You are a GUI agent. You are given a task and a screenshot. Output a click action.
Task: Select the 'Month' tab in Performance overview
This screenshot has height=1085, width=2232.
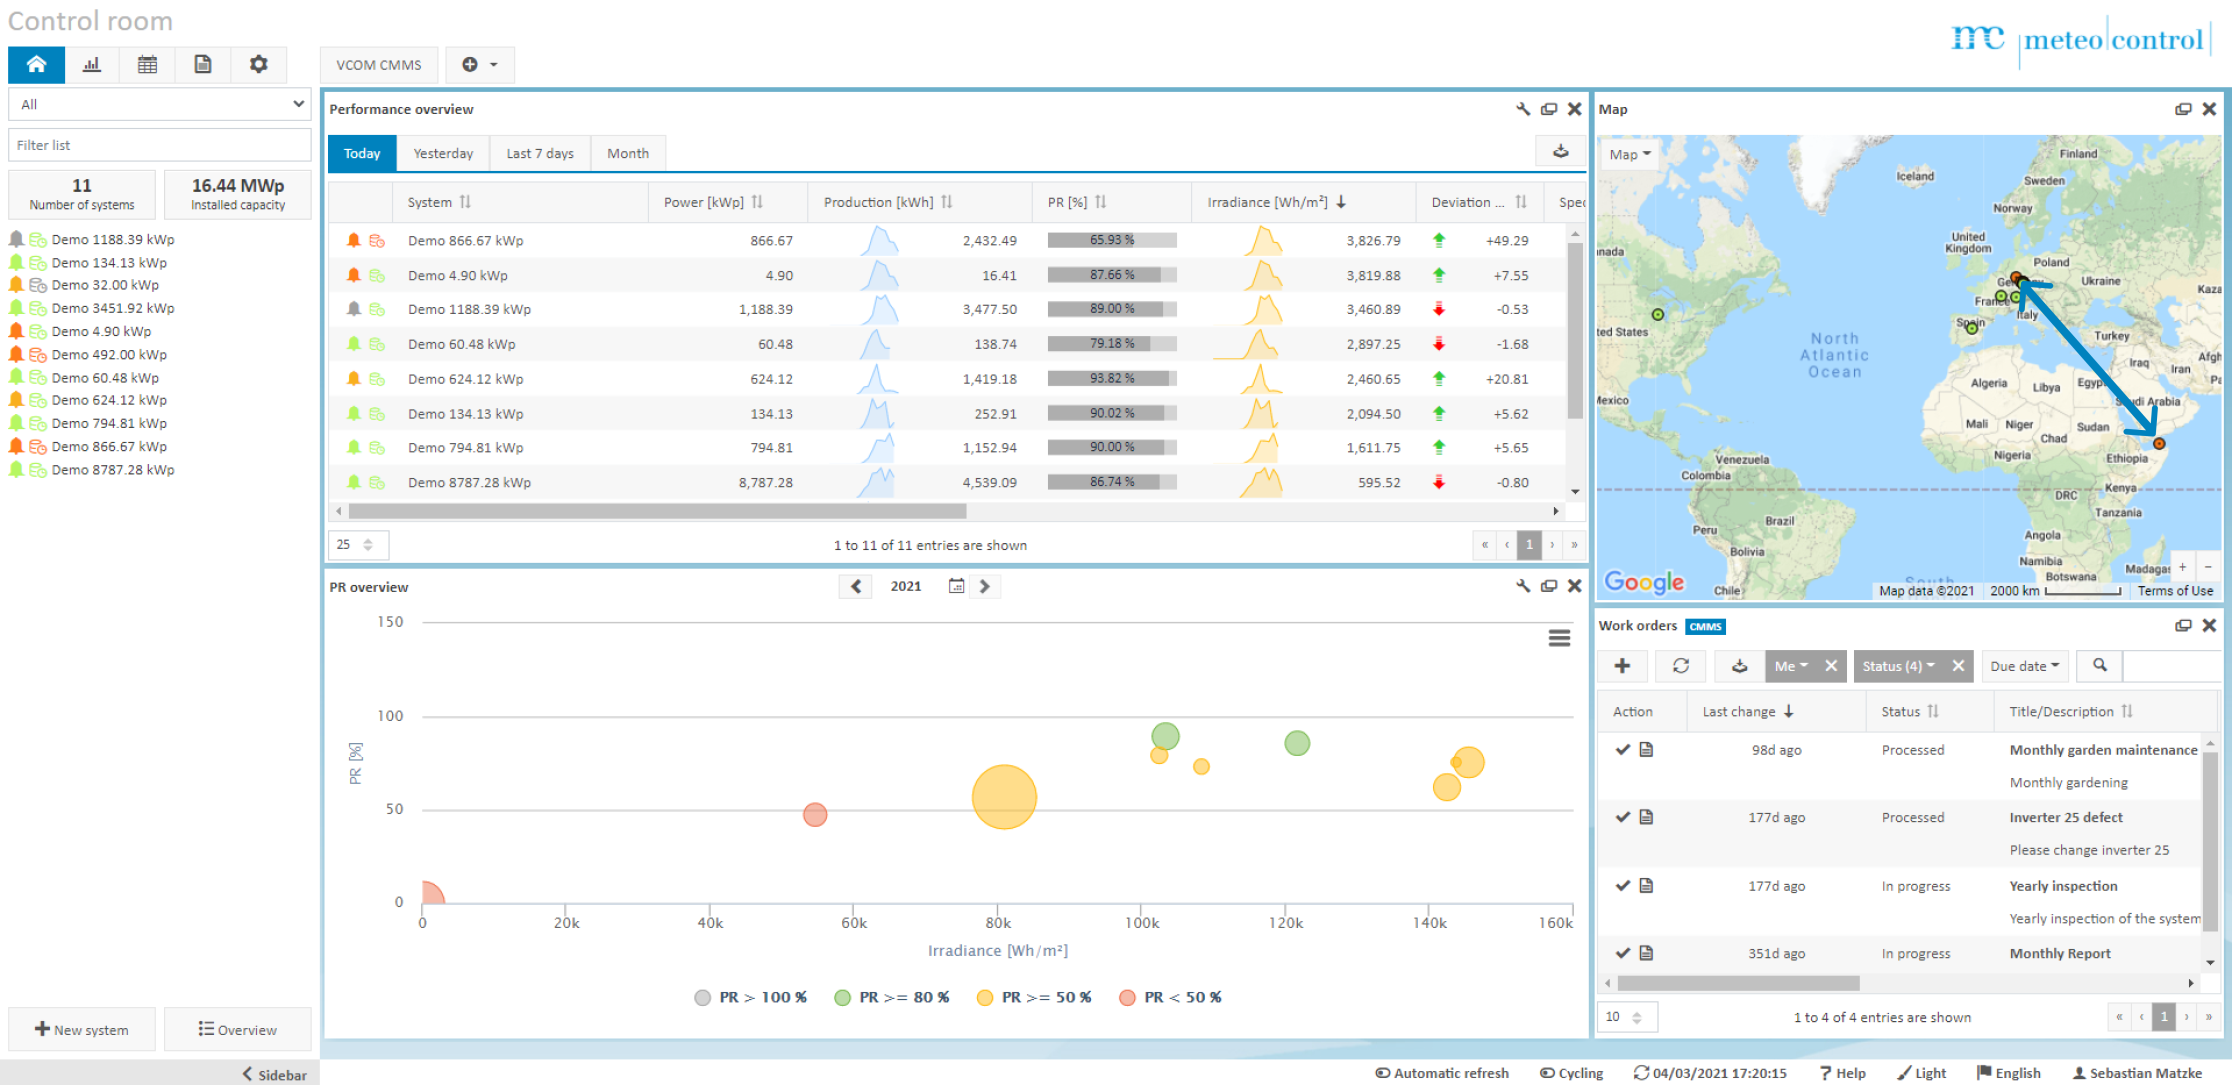[x=626, y=152]
